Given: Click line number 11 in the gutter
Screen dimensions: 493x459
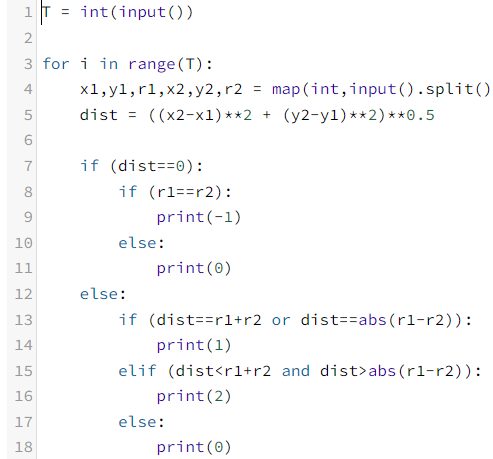Looking at the screenshot, I should click(24, 268).
